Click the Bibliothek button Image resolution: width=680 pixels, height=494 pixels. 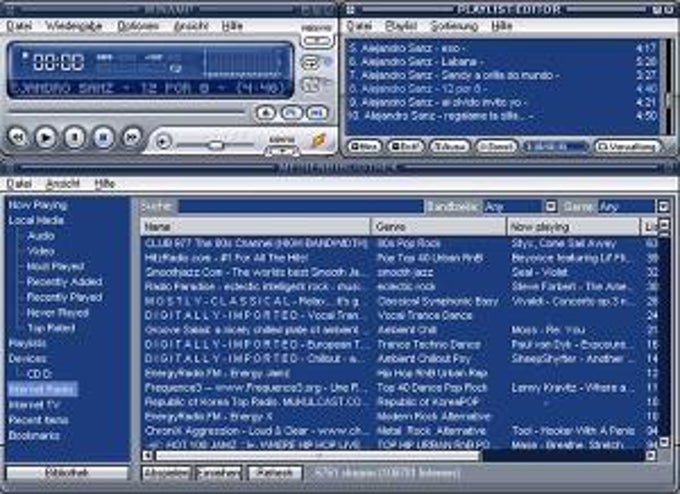point(67,473)
